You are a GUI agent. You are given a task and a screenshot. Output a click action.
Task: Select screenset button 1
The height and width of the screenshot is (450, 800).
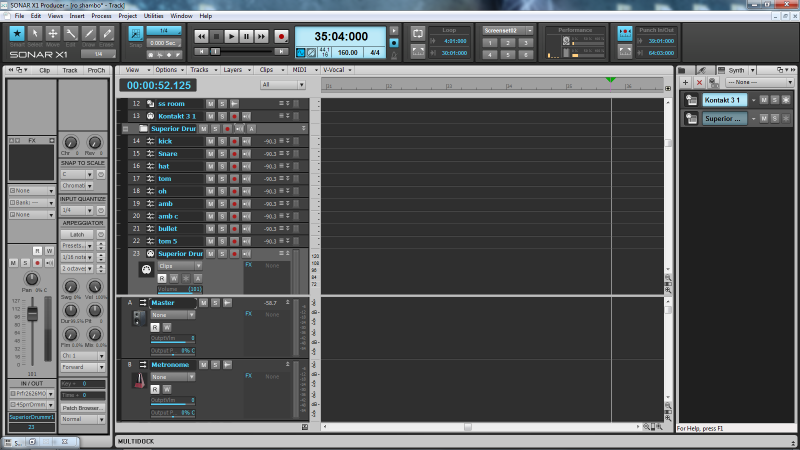(x=489, y=43)
